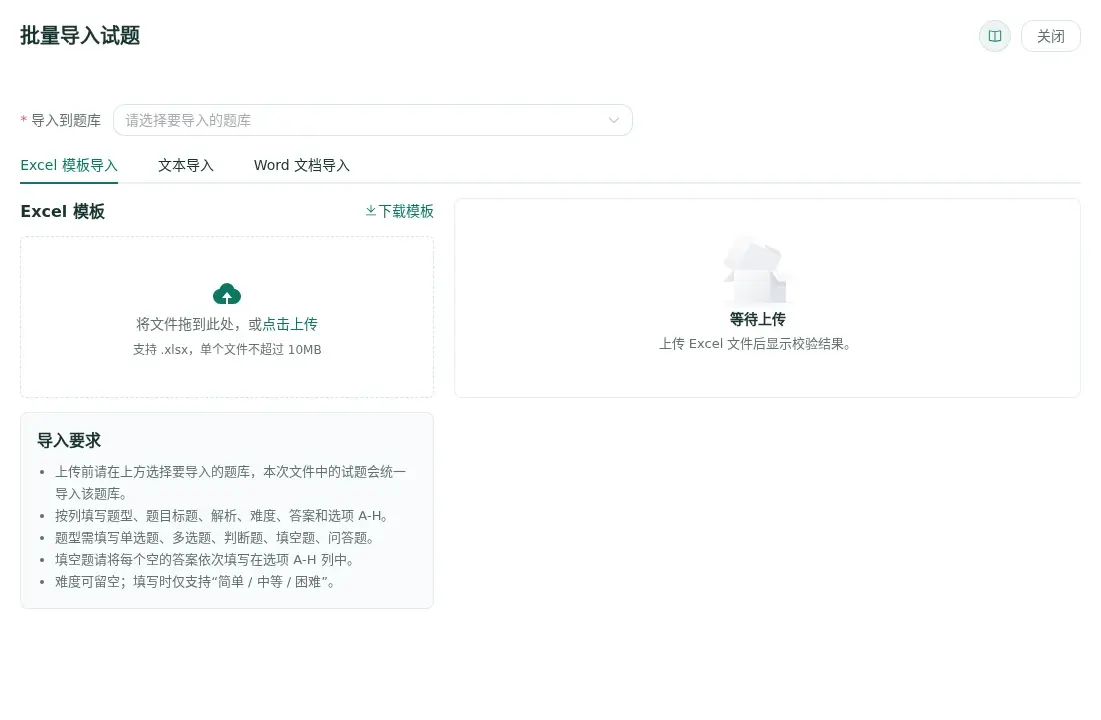This screenshot has height=720, width=1101.
Task: Click the requirement line 题型需填写单选题、多选题
Action: pos(215,537)
